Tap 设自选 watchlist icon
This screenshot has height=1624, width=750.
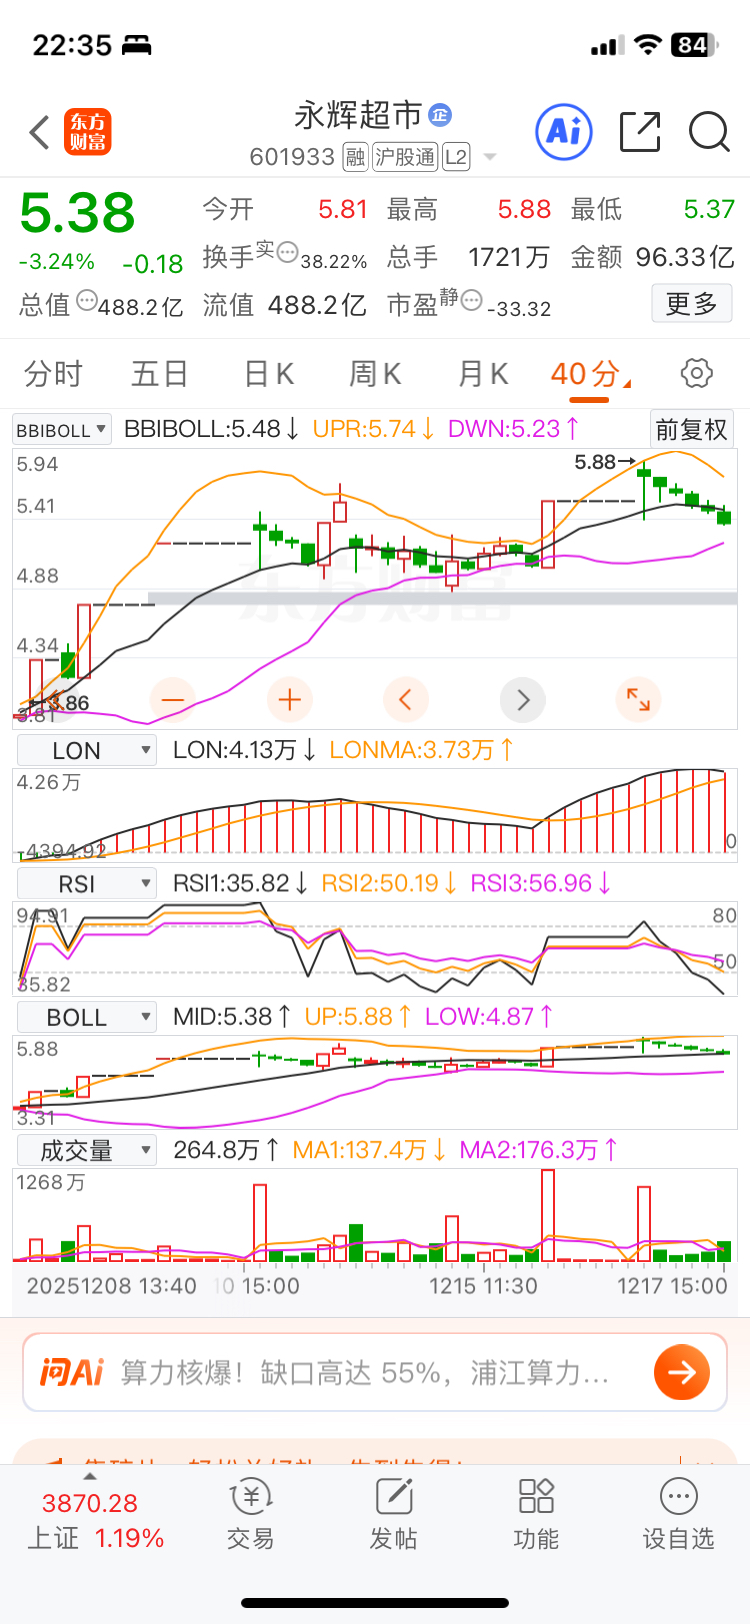pos(679,1497)
